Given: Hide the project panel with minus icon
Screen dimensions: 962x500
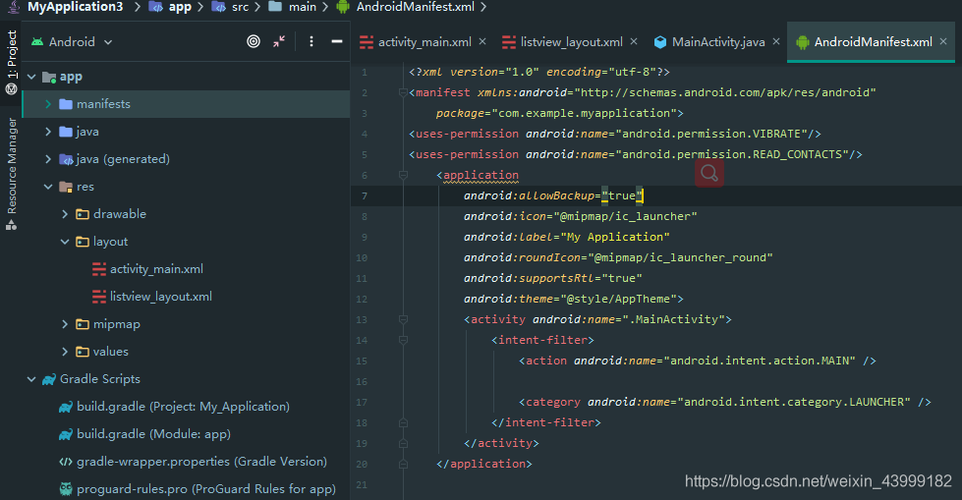Looking at the screenshot, I should point(337,41).
